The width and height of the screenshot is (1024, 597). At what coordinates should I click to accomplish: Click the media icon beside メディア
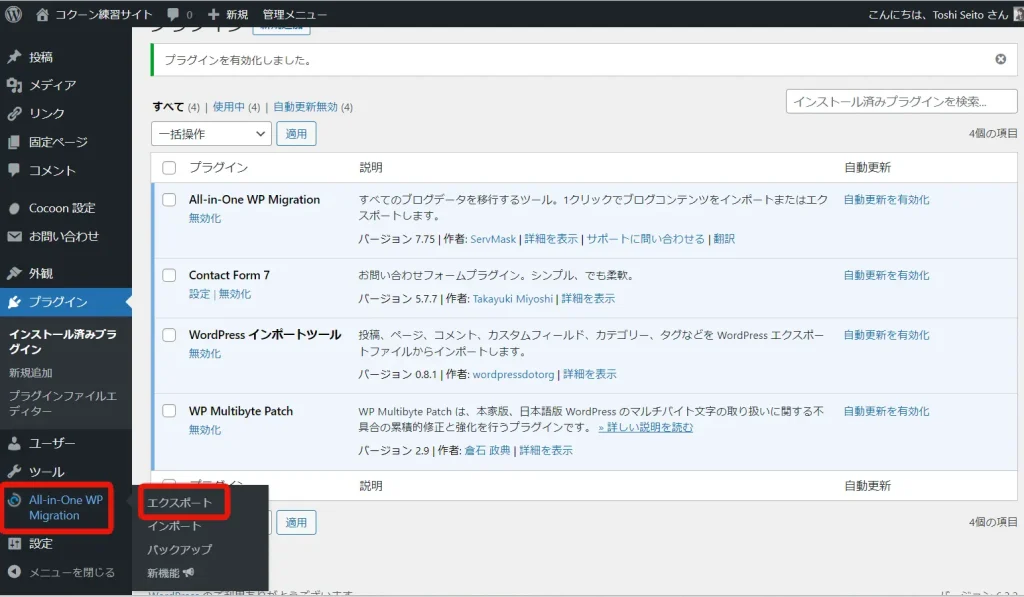[x=14, y=85]
